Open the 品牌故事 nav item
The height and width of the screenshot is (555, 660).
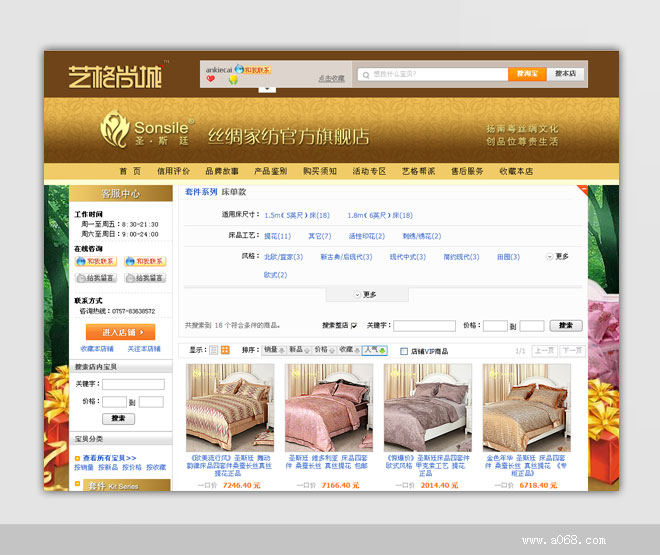[222, 171]
